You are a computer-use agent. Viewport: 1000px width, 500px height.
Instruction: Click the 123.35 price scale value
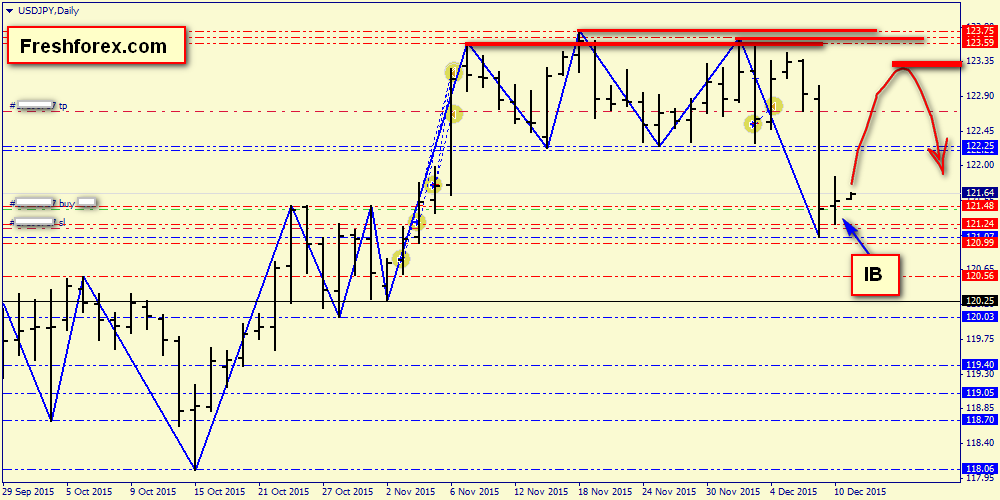[x=980, y=61]
